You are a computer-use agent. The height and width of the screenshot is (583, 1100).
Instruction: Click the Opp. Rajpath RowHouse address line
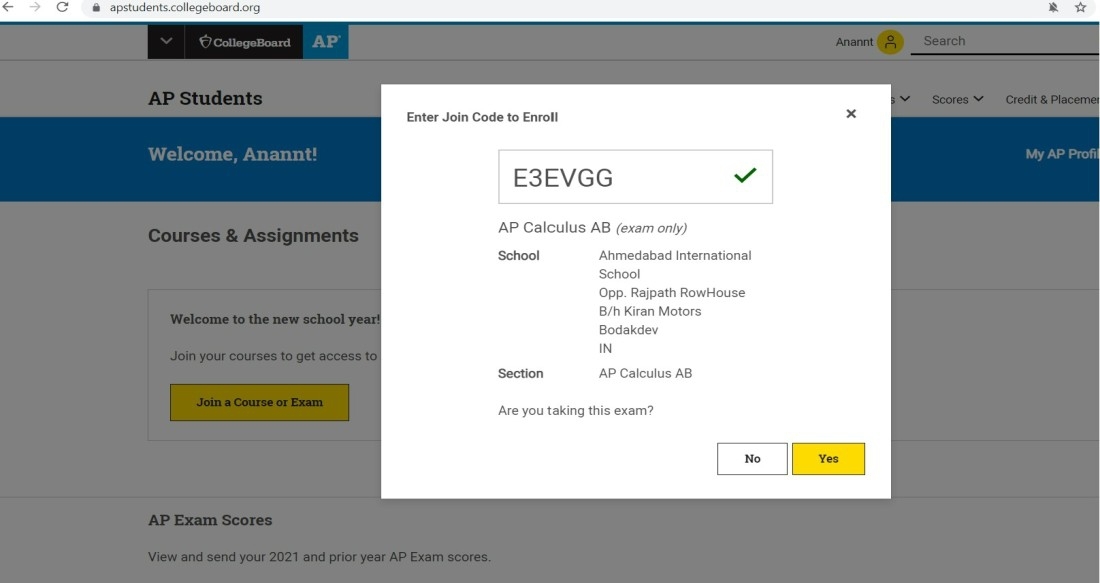point(672,293)
